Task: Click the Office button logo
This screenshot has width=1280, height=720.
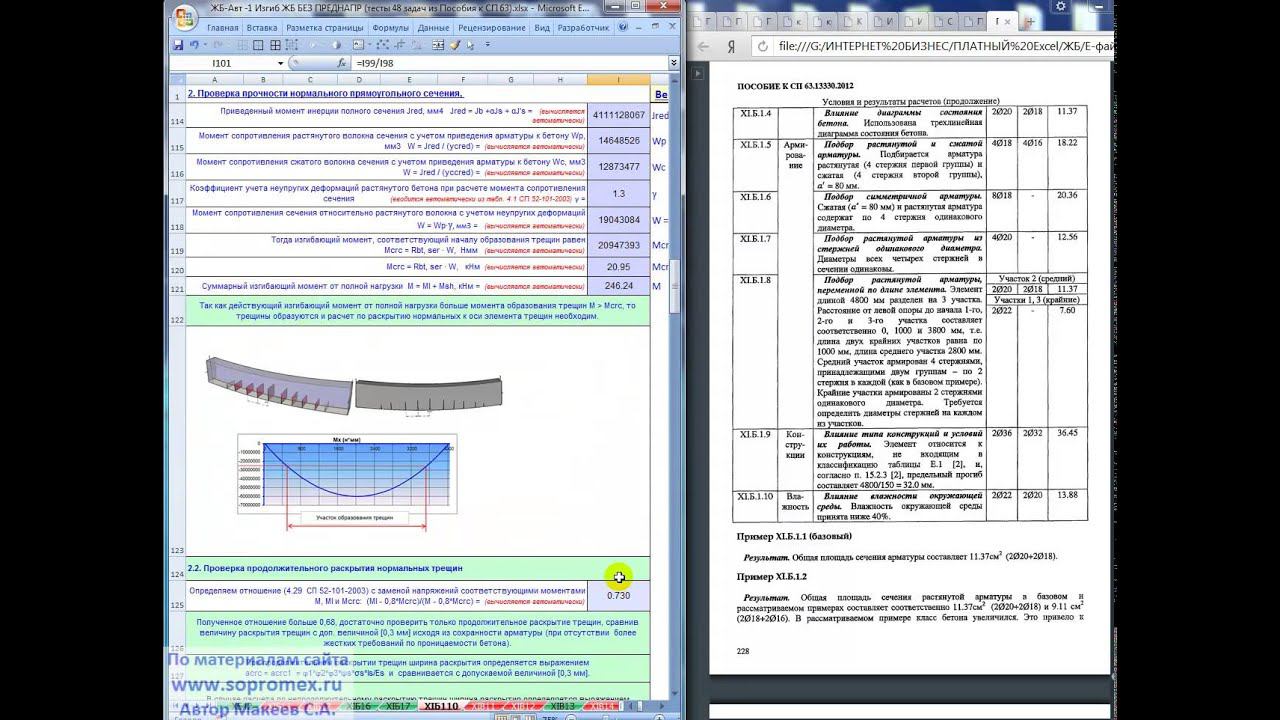Action: pyautogui.click(x=184, y=17)
